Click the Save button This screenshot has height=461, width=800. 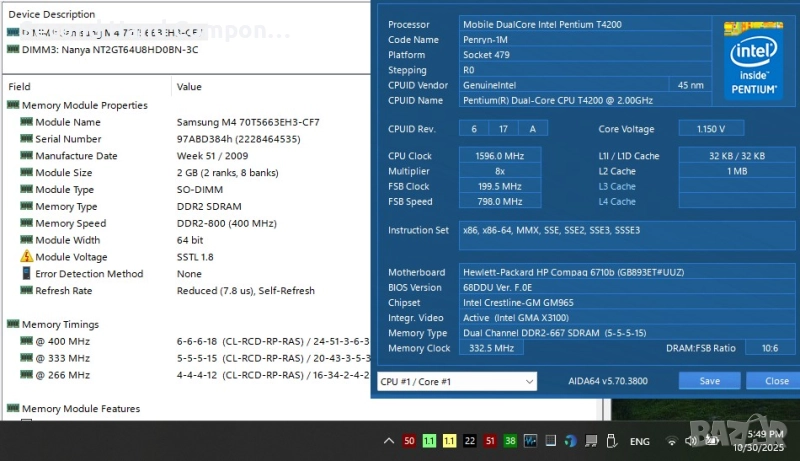click(709, 381)
